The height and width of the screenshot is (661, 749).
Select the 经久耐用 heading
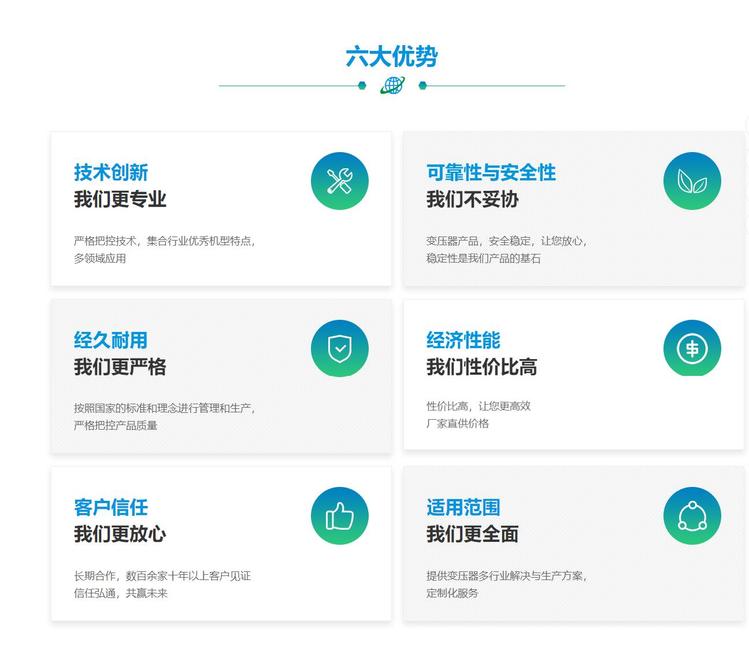tap(111, 340)
